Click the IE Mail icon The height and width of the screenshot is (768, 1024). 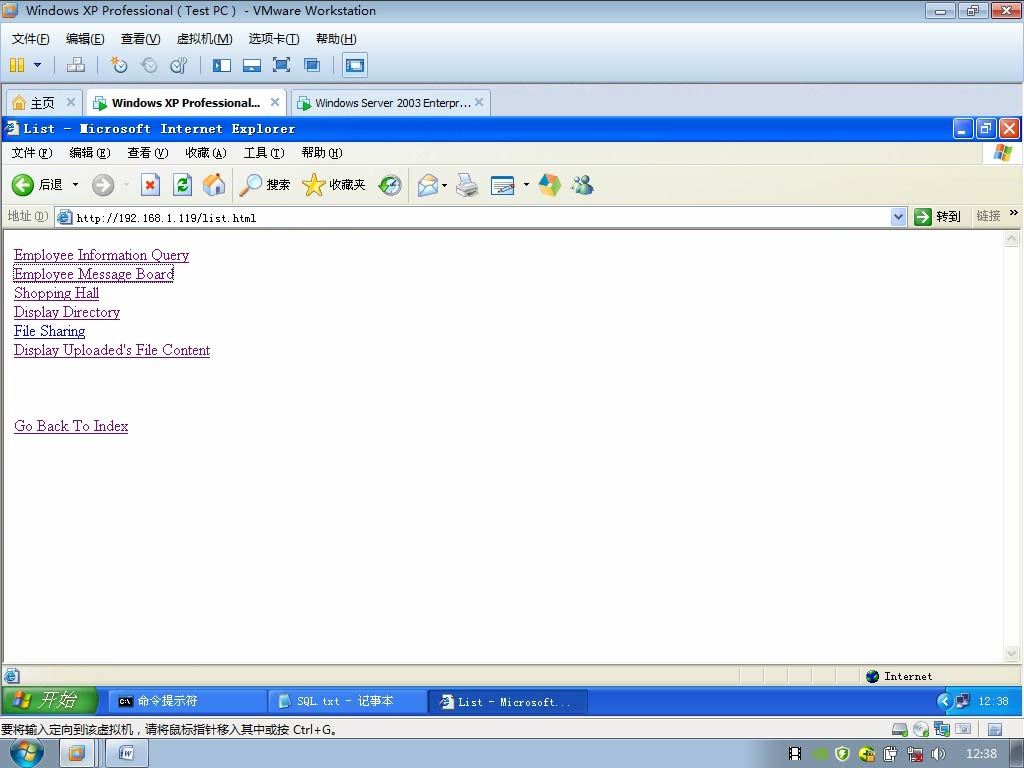[428, 185]
